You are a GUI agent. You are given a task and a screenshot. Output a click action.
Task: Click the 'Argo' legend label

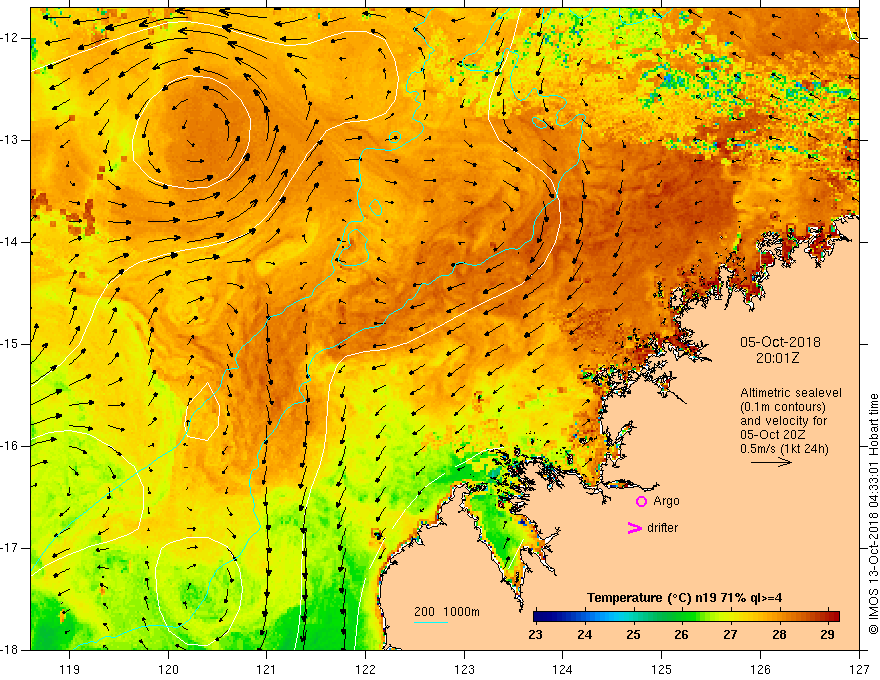pyautogui.click(x=666, y=501)
